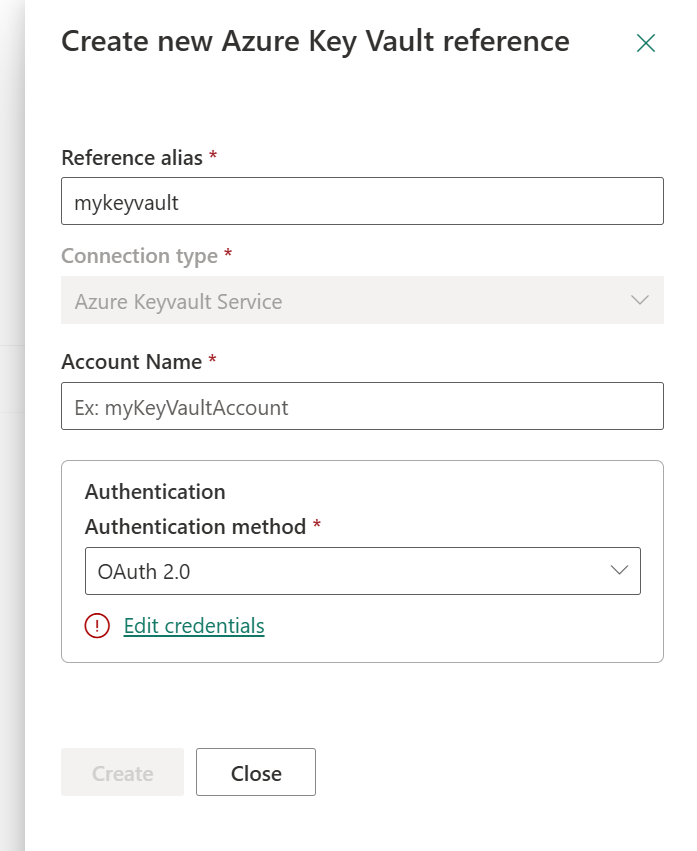
Task: Click the "Authentication method" label
Action: click(195, 527)
